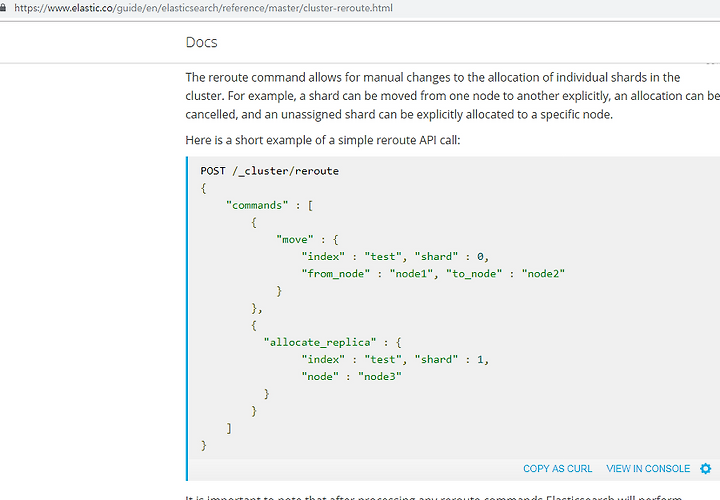Click the "node1" value in code
The image size is (720, 500).
tap(411, 274)
